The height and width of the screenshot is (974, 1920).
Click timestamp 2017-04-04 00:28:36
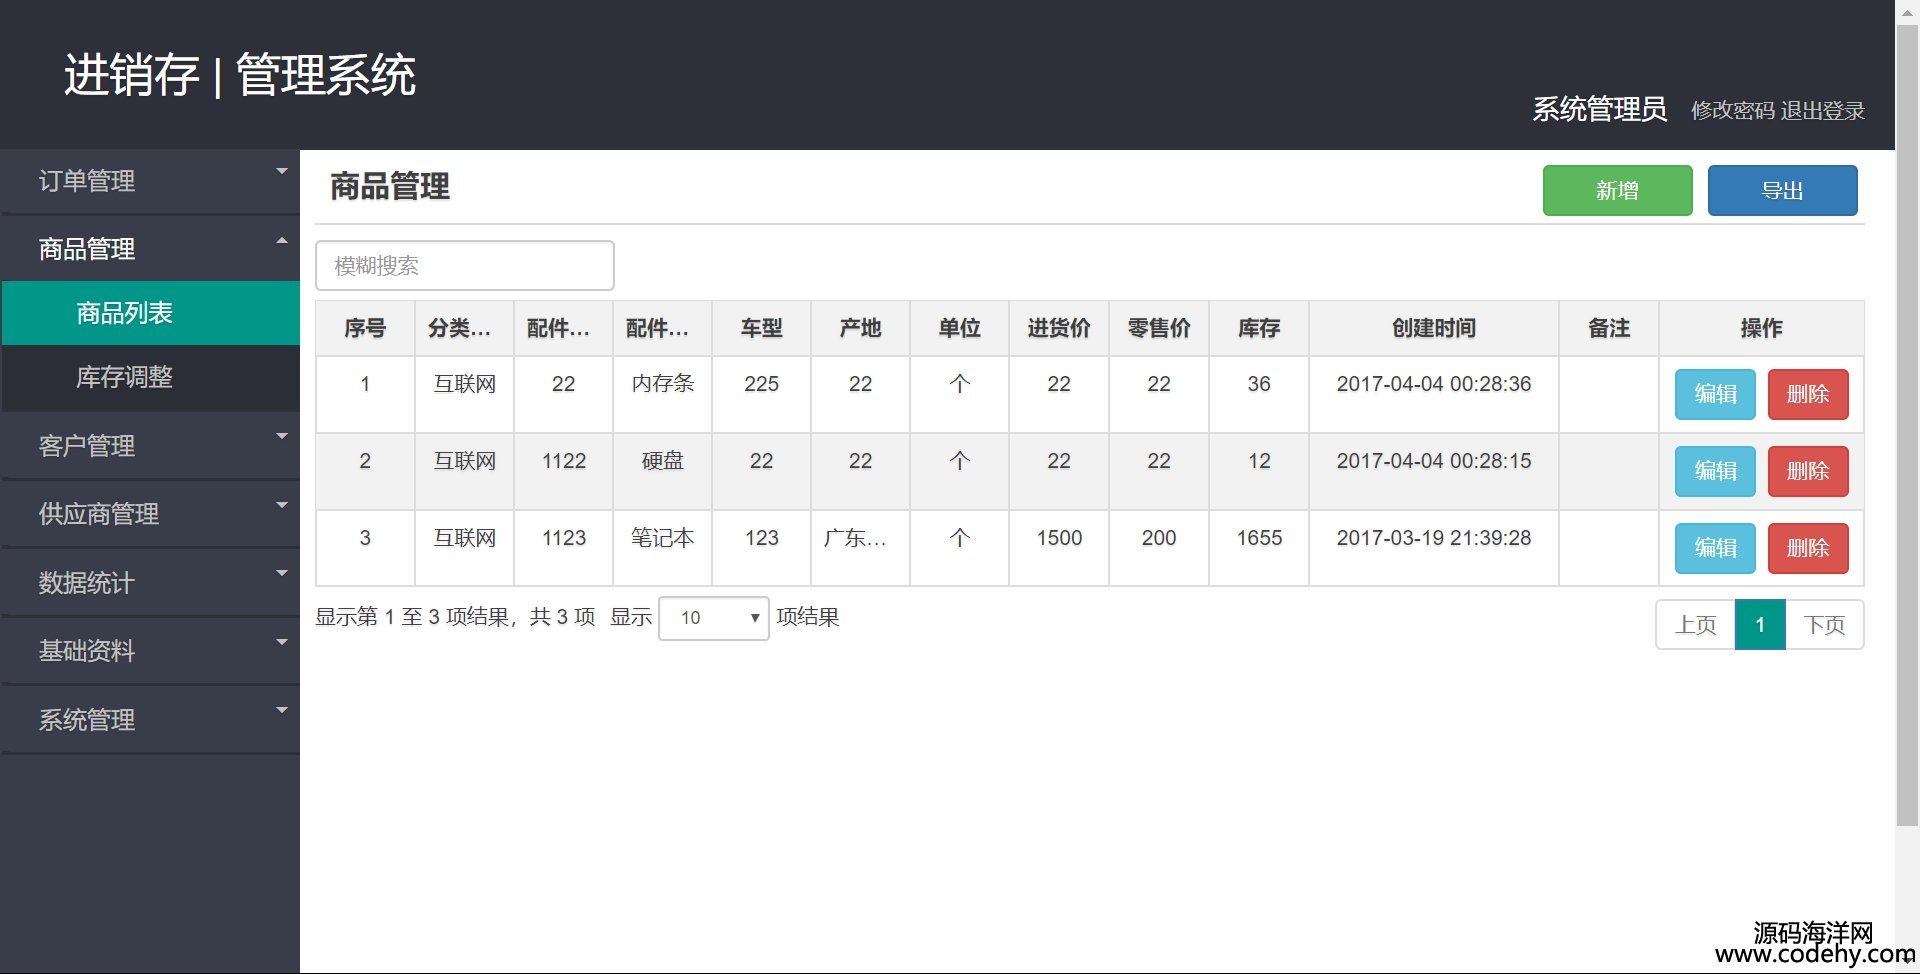click(x=1434, y=384)
